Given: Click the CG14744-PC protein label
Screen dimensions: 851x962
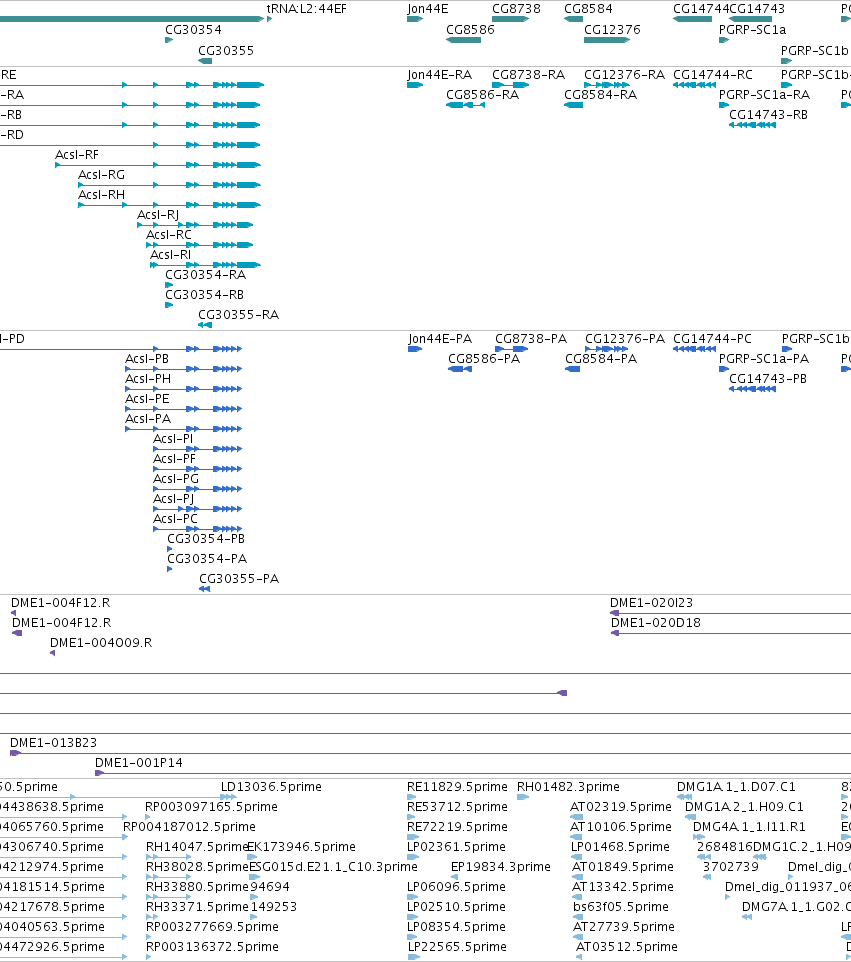Looking at the screenshot, I should click(x=712, y=339).
